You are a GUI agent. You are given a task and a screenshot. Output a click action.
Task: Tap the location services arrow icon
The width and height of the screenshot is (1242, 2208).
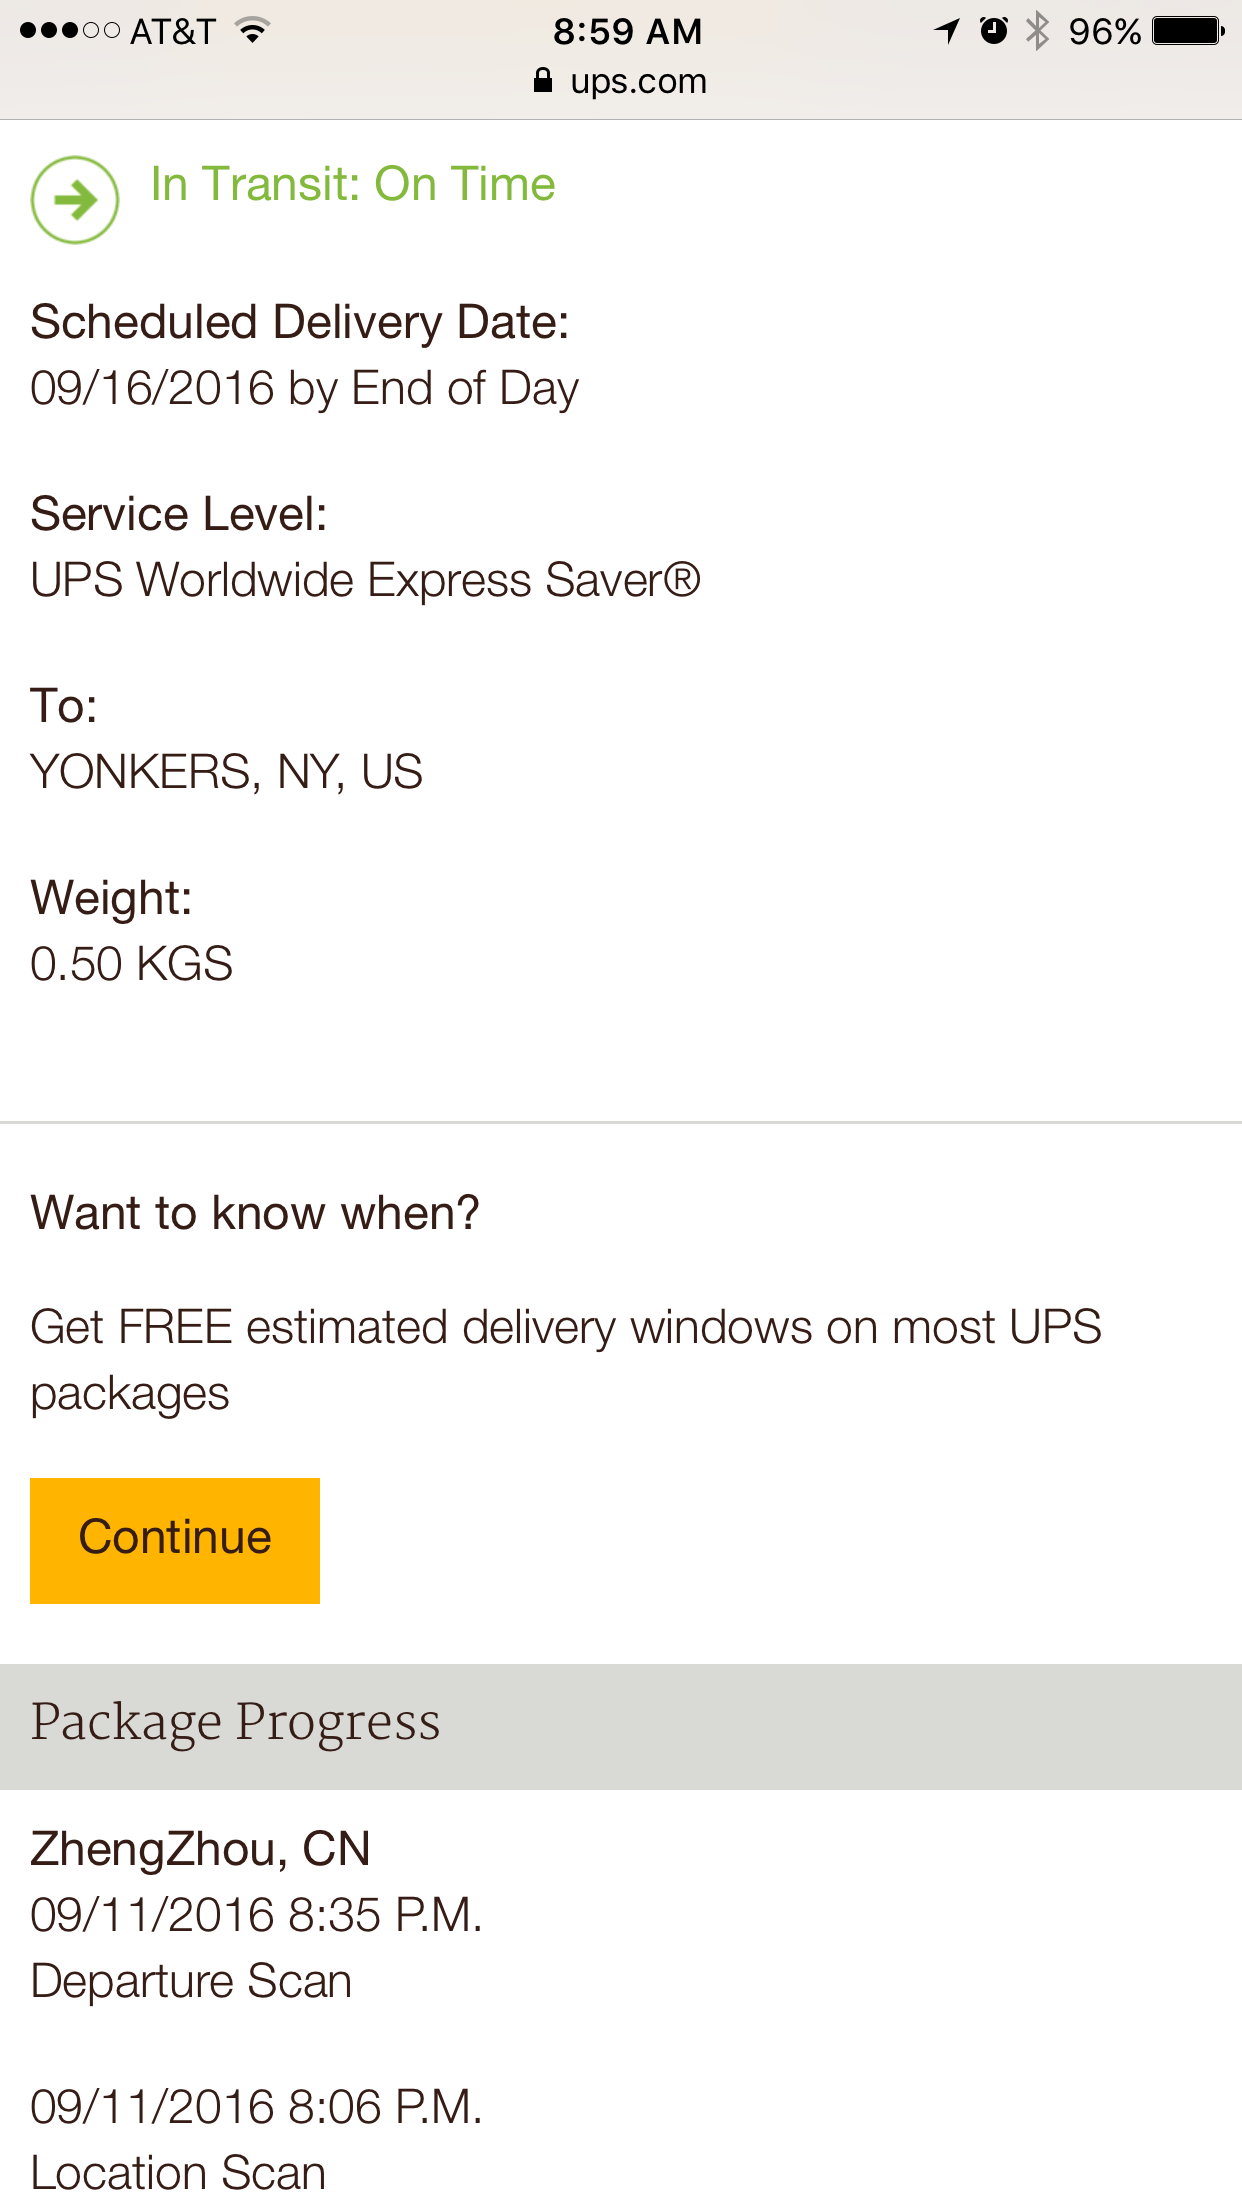coord(947,31)
